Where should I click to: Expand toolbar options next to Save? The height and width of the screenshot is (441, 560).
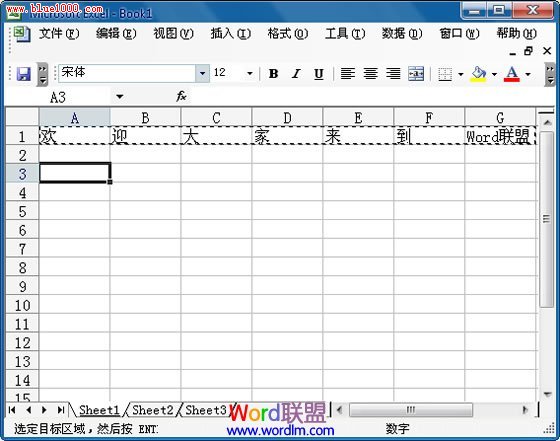(42, 74)
